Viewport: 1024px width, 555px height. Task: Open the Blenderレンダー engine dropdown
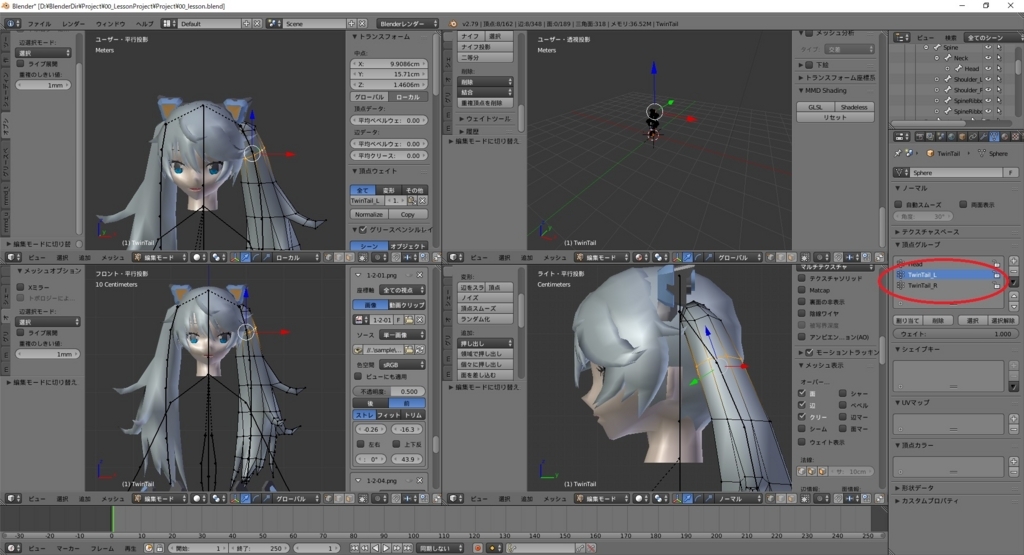[x=408, y=24]
